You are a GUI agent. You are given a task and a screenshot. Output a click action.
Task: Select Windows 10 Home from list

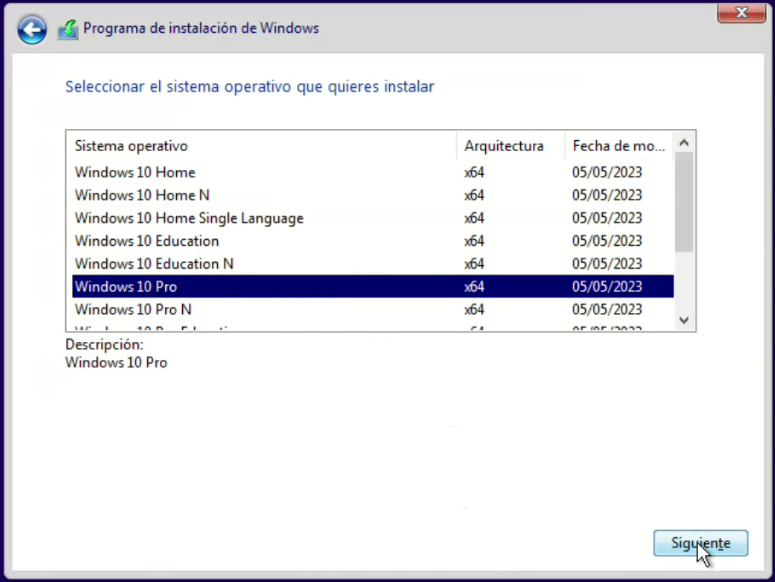(135, 172)
